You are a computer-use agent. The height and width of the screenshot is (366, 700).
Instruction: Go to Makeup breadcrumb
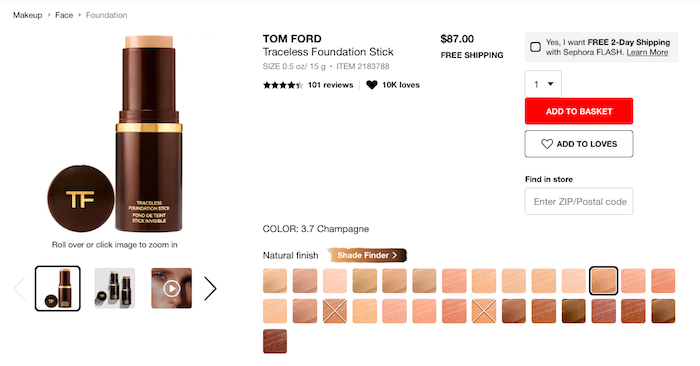(x=27, y=15)
